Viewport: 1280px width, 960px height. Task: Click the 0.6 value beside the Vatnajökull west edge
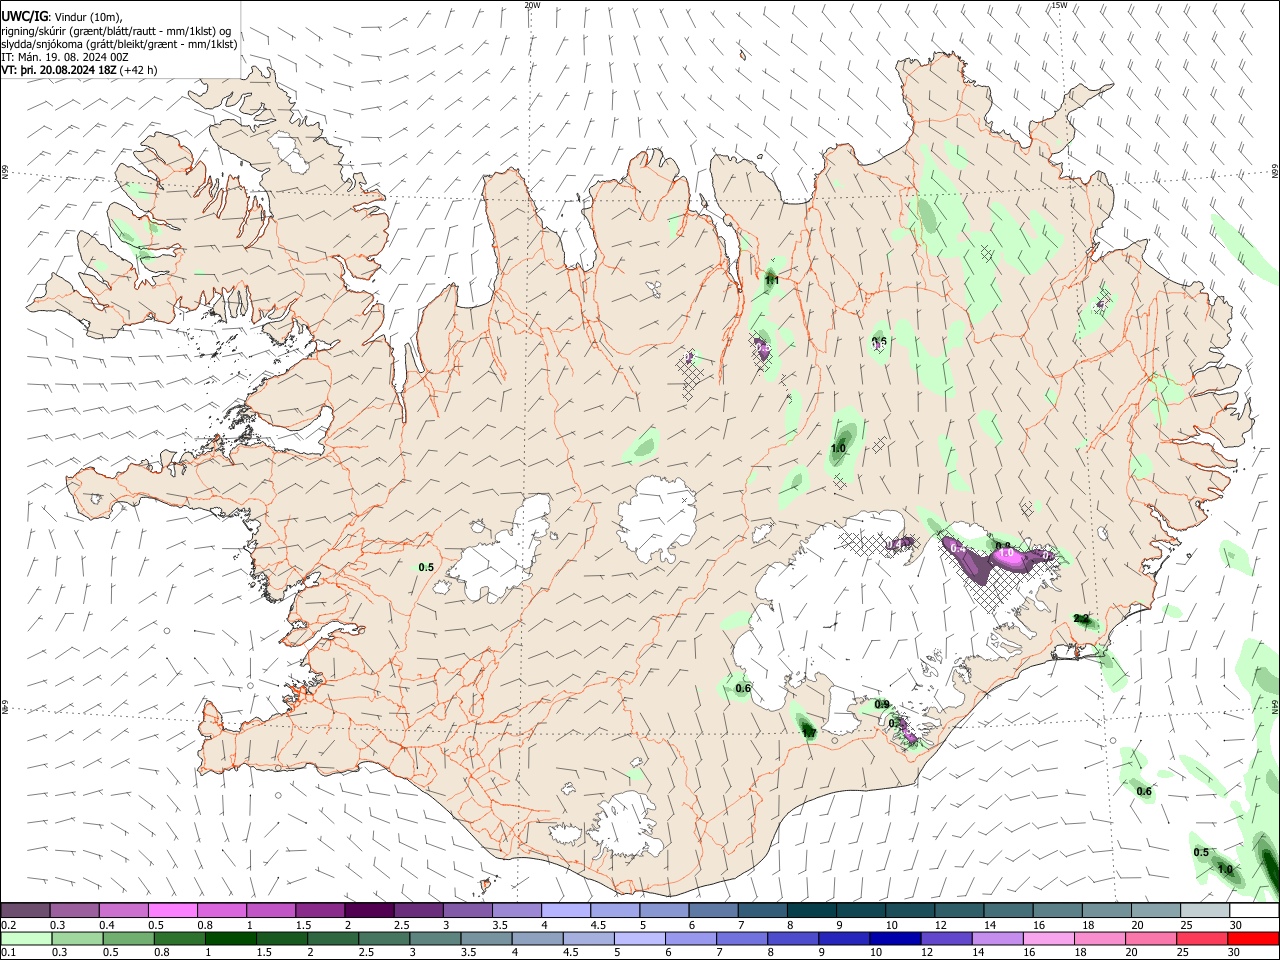tap(743, 688)
